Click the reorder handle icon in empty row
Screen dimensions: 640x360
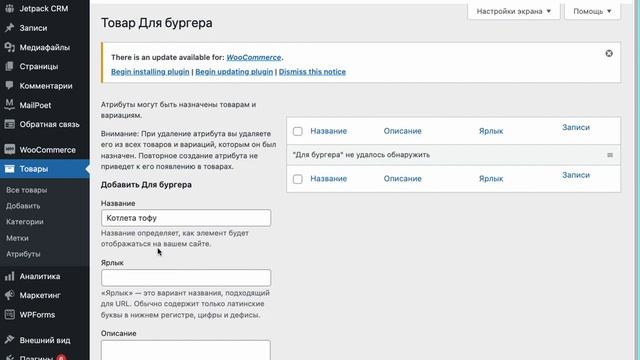tap(610, 155)
